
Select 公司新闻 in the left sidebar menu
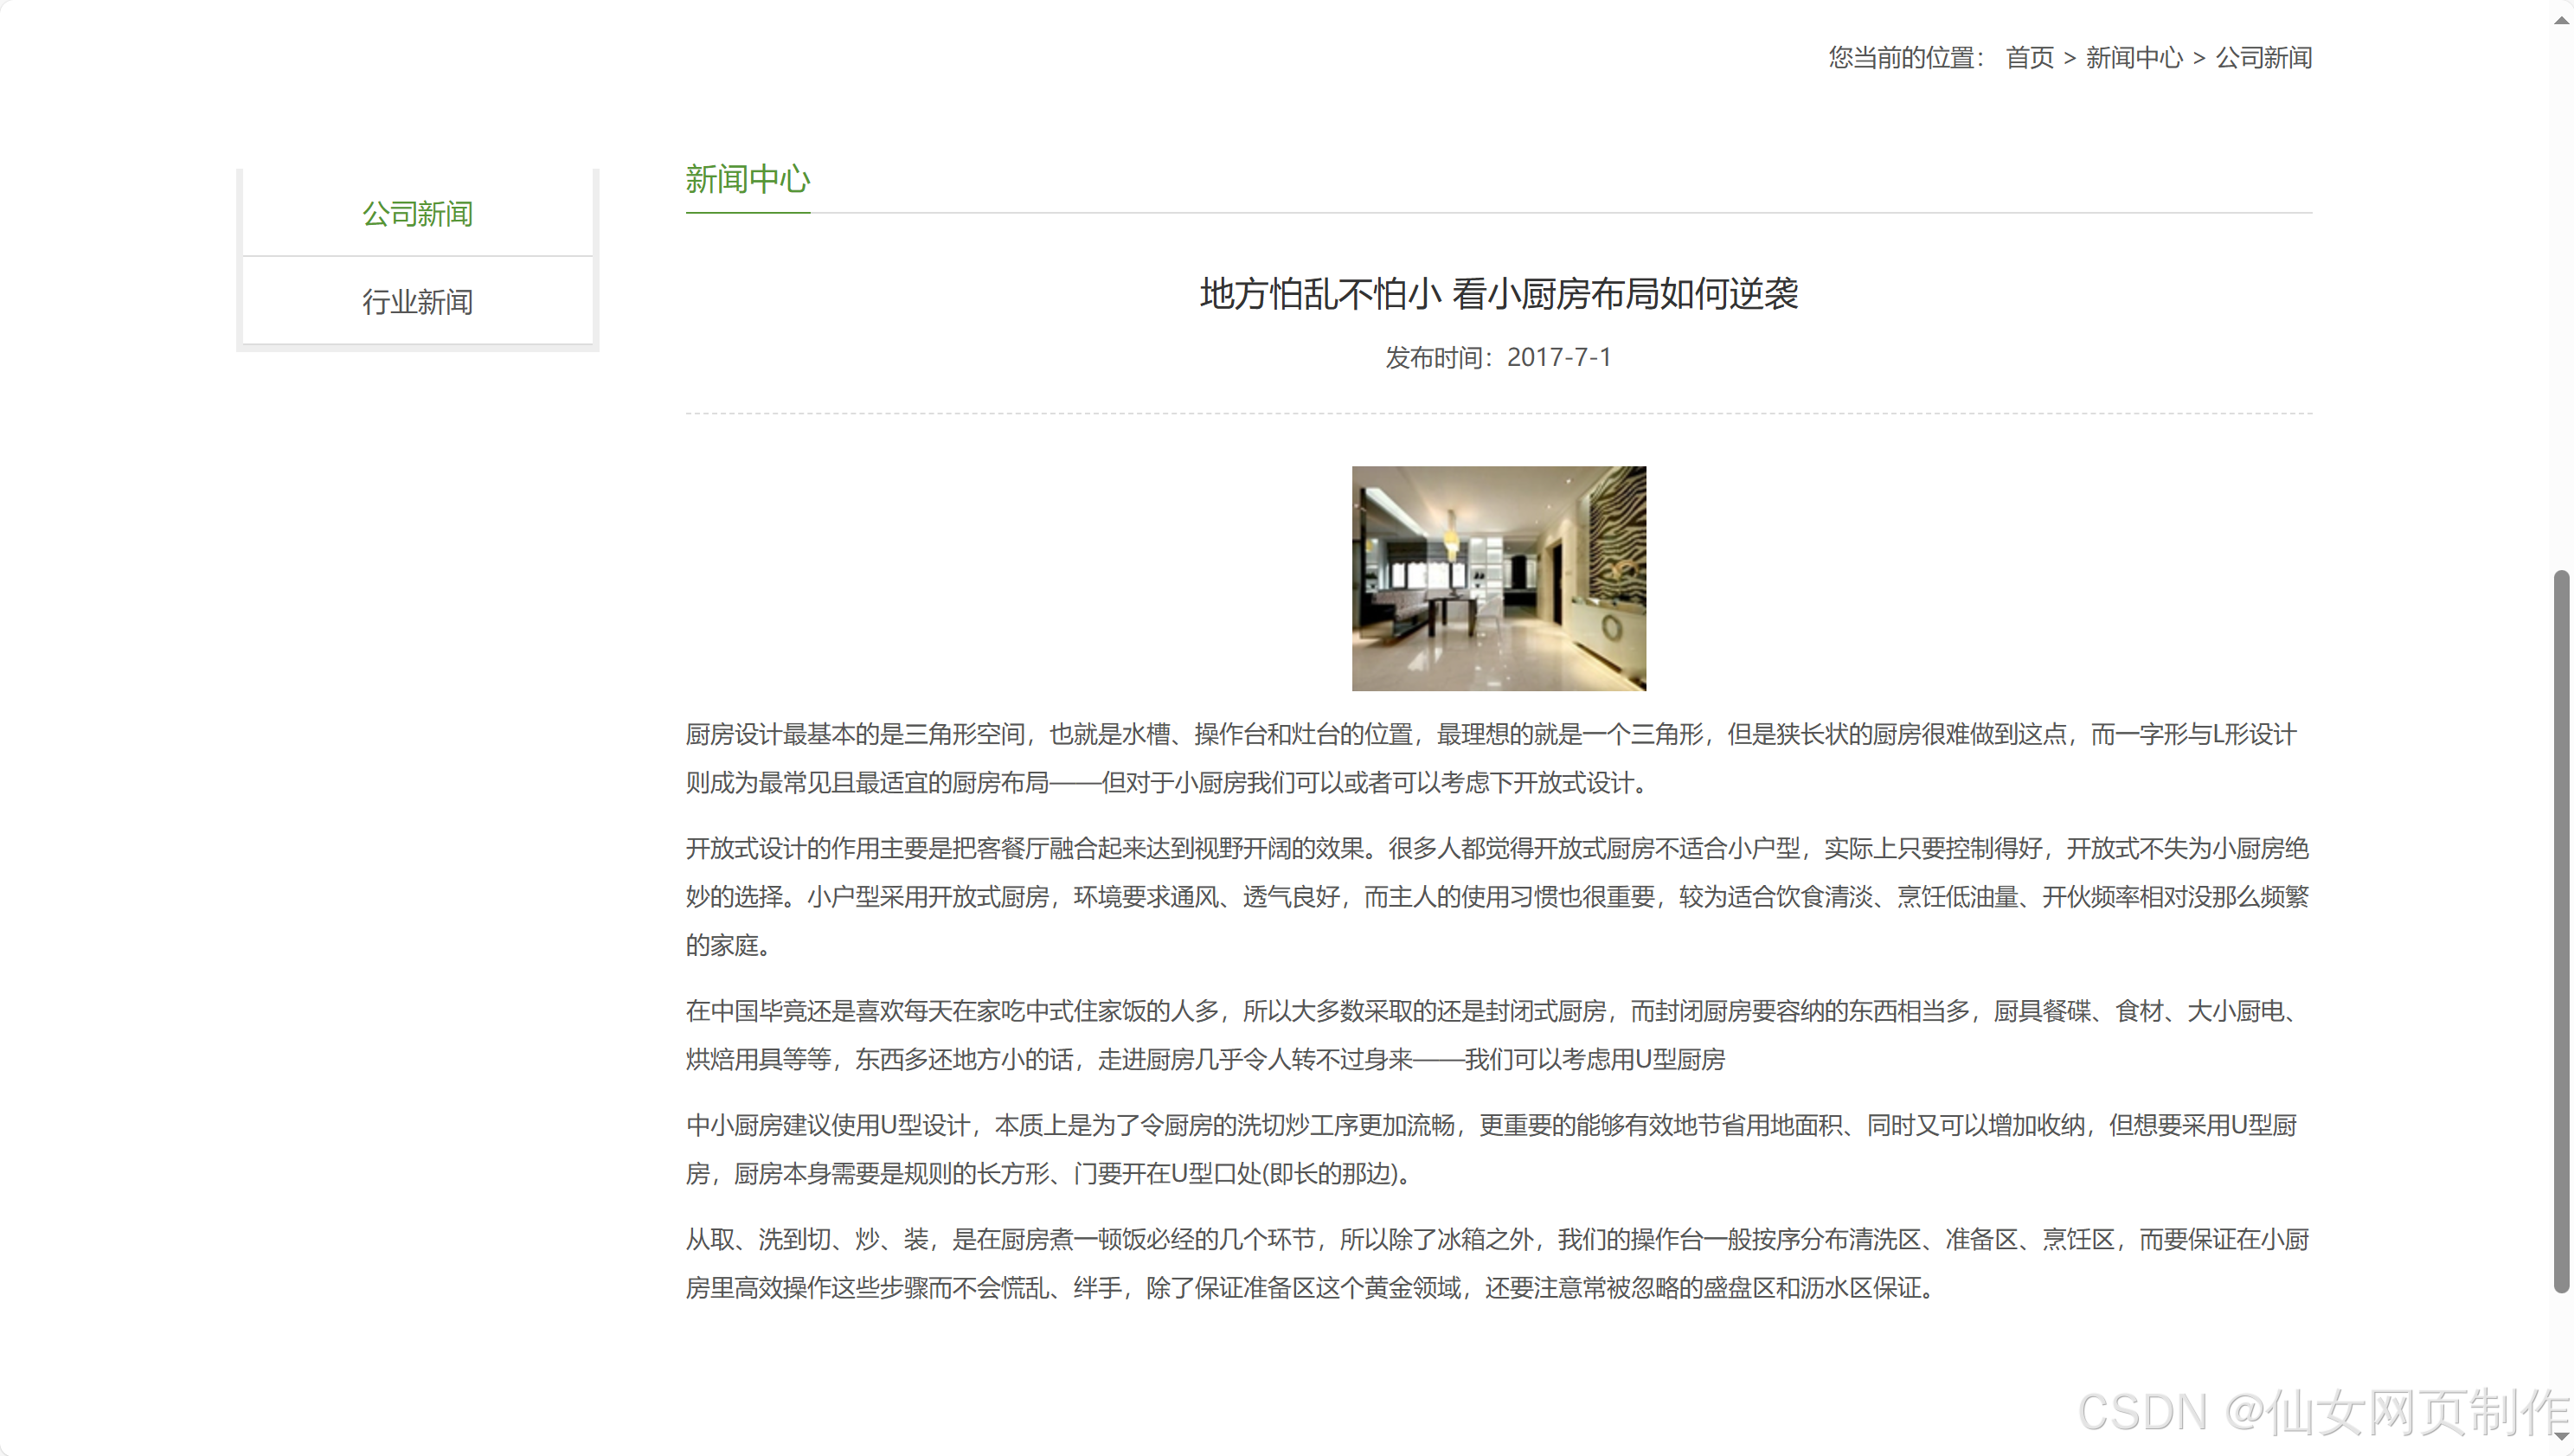(417, 214)
